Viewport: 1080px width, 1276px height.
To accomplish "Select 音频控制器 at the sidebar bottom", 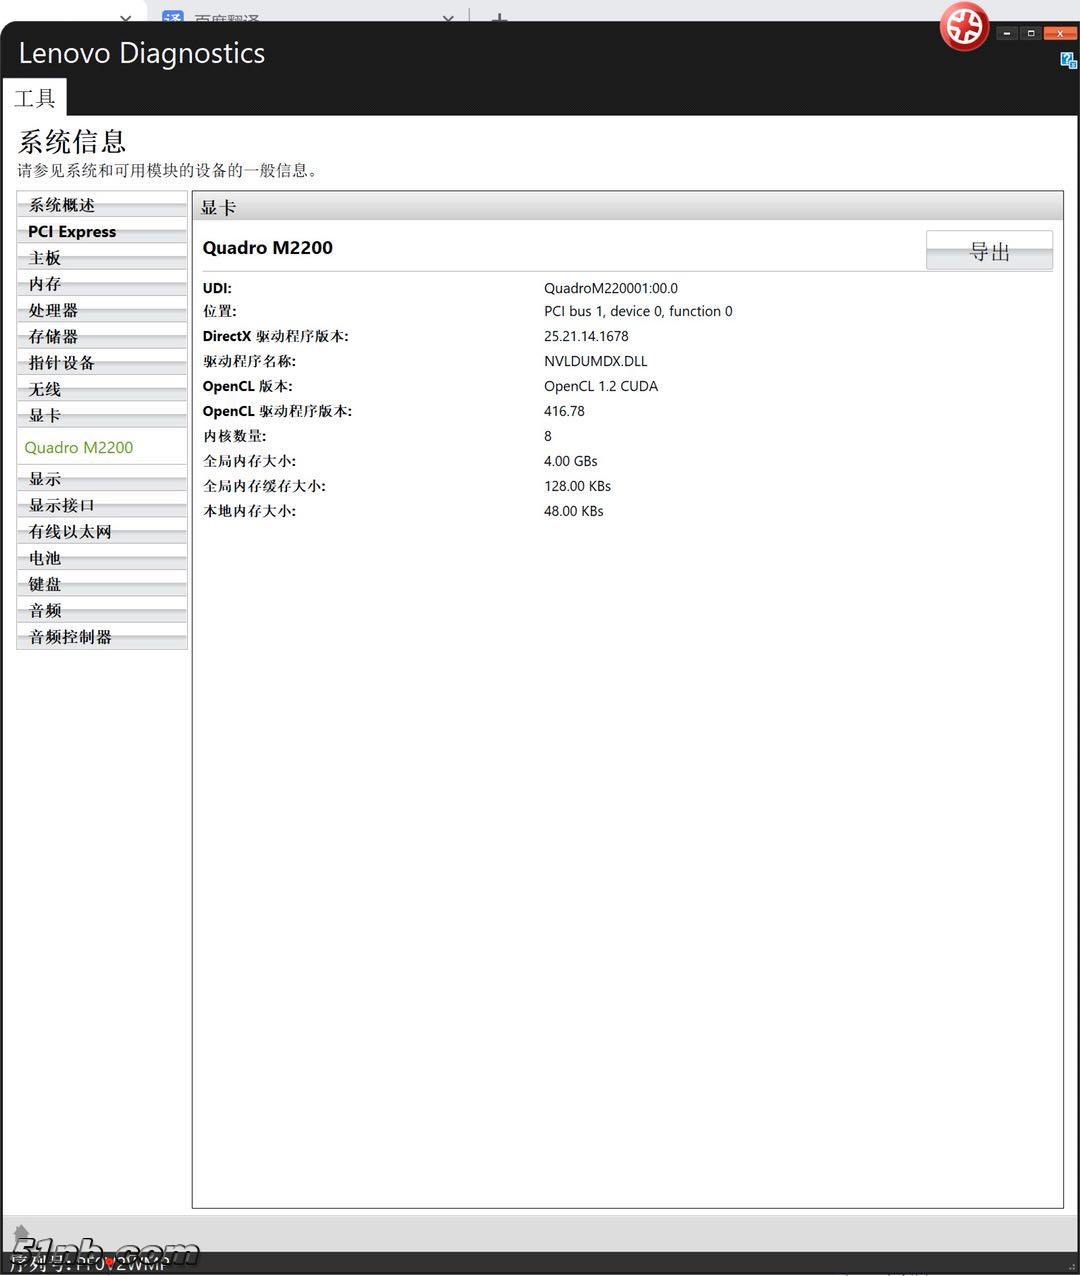I will point(68,636).
